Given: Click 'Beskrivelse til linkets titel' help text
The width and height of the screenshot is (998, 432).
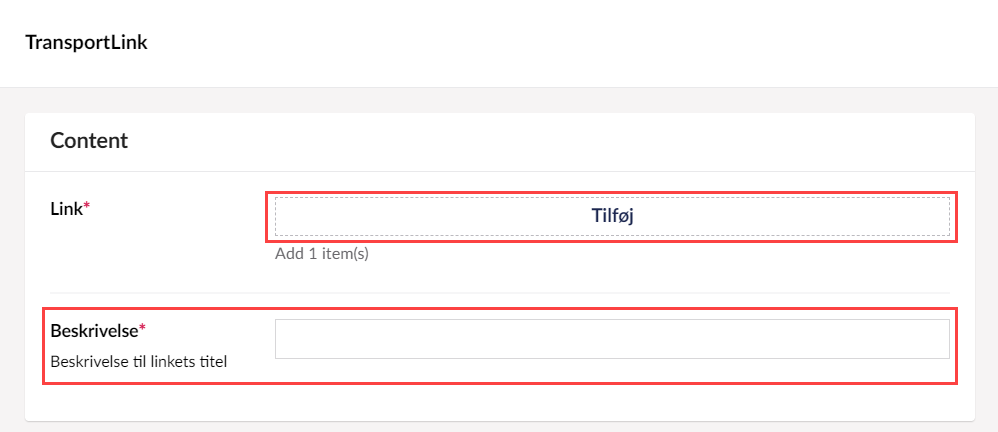Looking at the screenshot, I should point(139,361).
